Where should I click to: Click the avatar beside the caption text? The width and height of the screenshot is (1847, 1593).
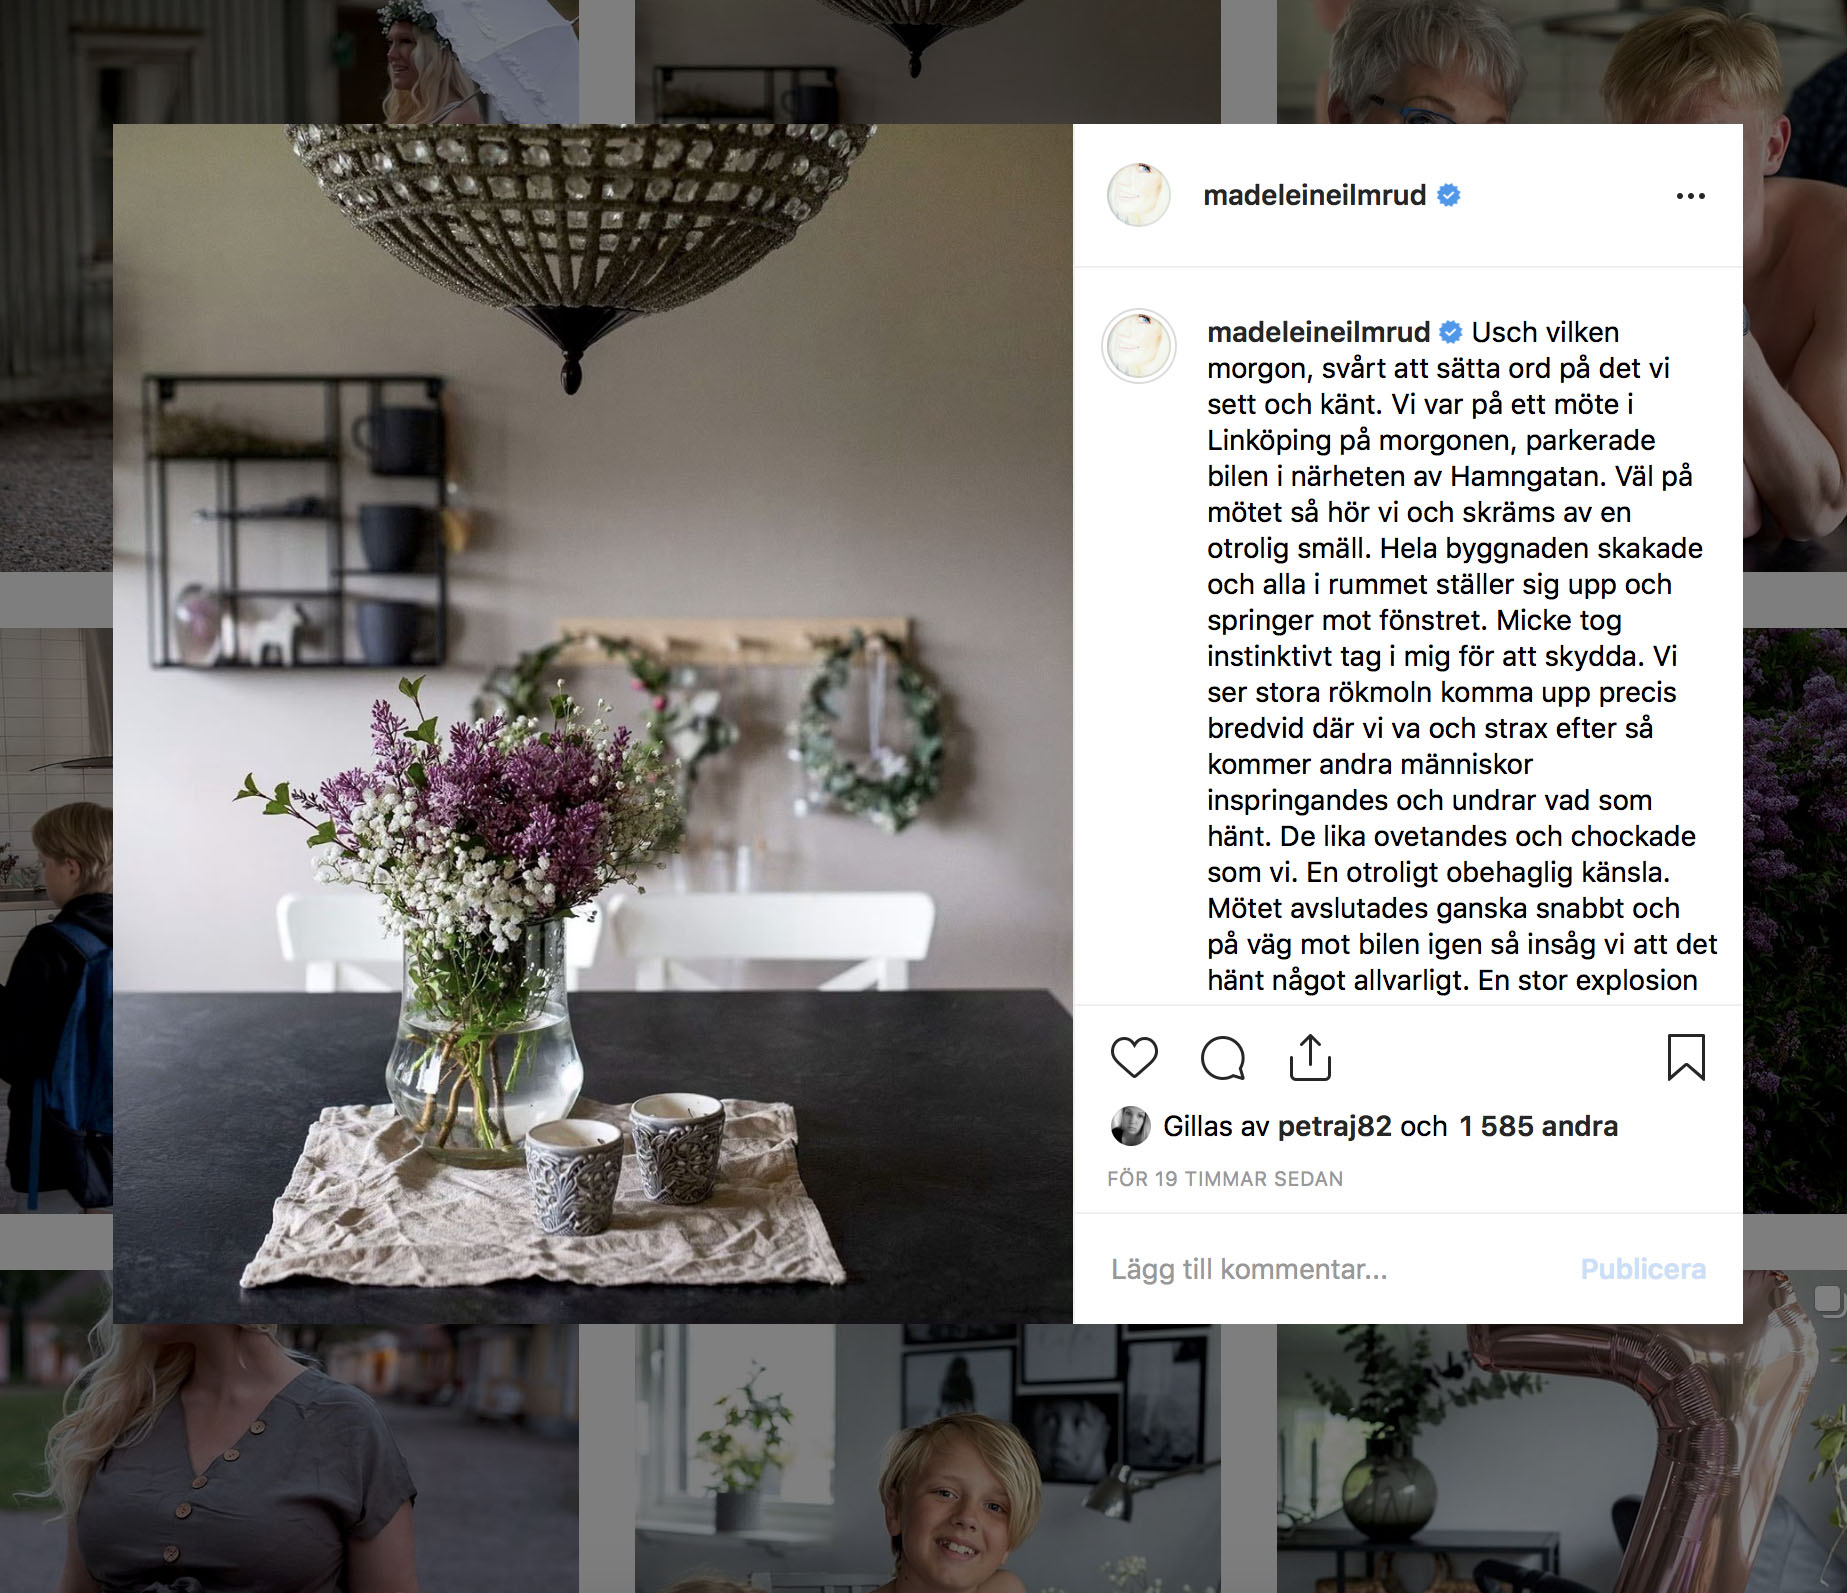(x=1138, y=346)
